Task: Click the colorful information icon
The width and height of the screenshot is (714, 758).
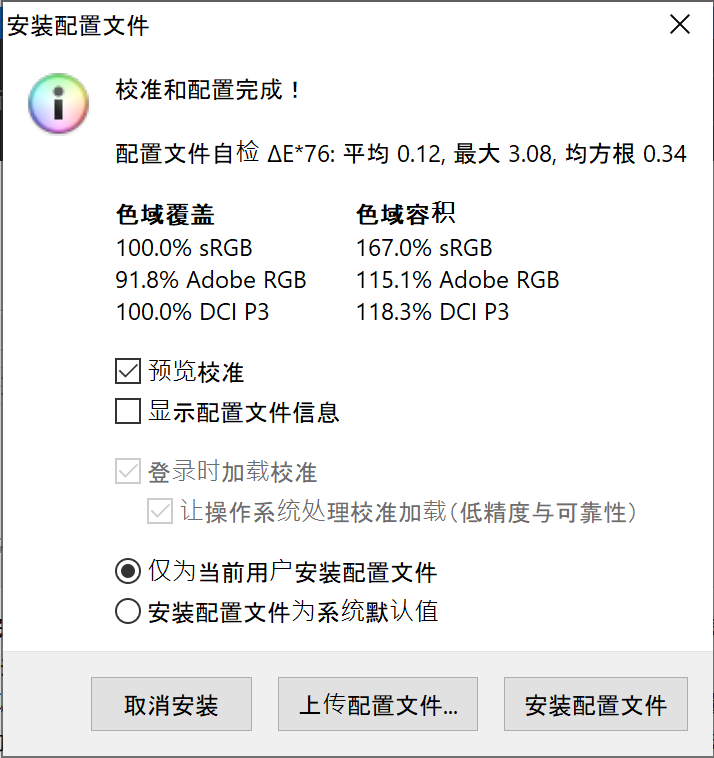Action: pyautogui.click(x=58, y=103)
